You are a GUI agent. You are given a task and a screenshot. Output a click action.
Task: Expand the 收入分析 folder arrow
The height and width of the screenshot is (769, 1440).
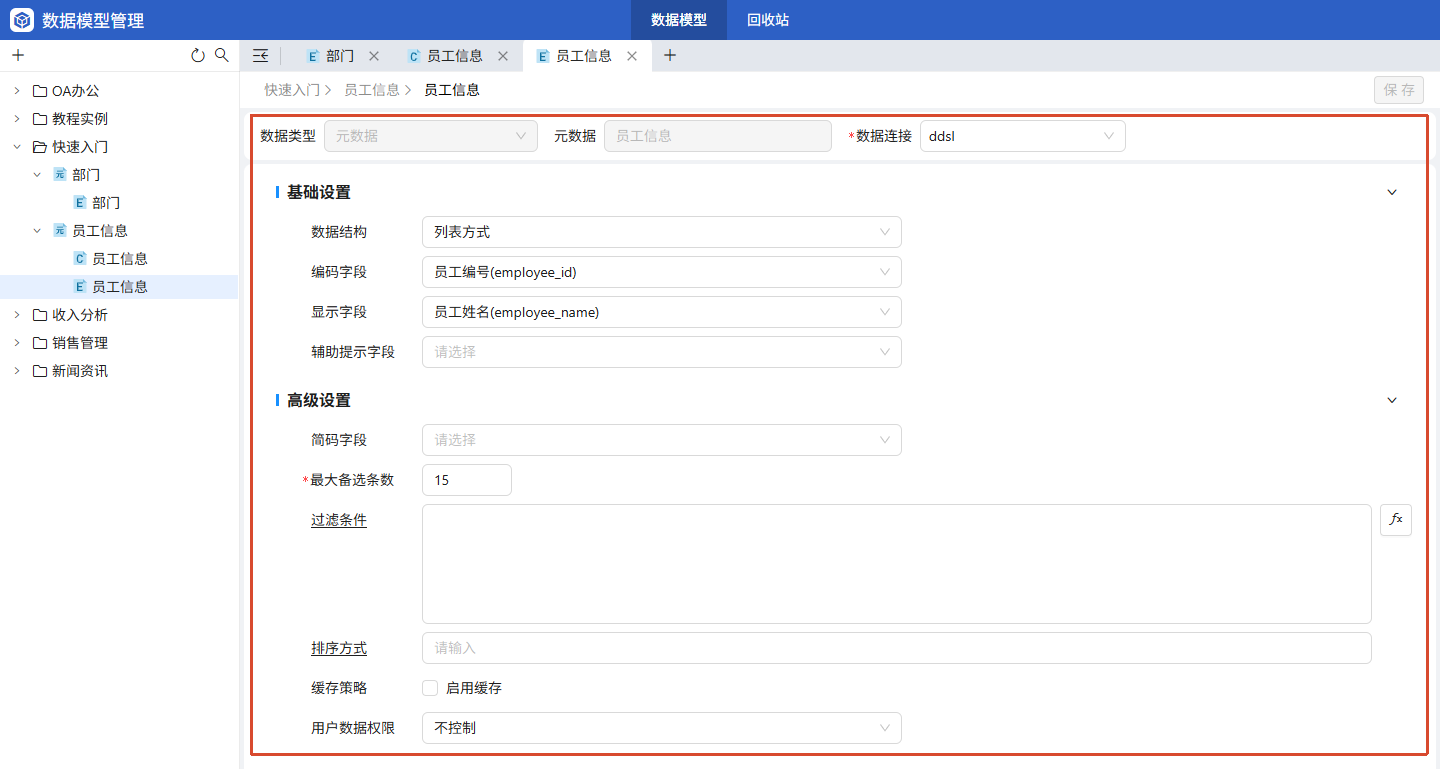tap(17, 315)
